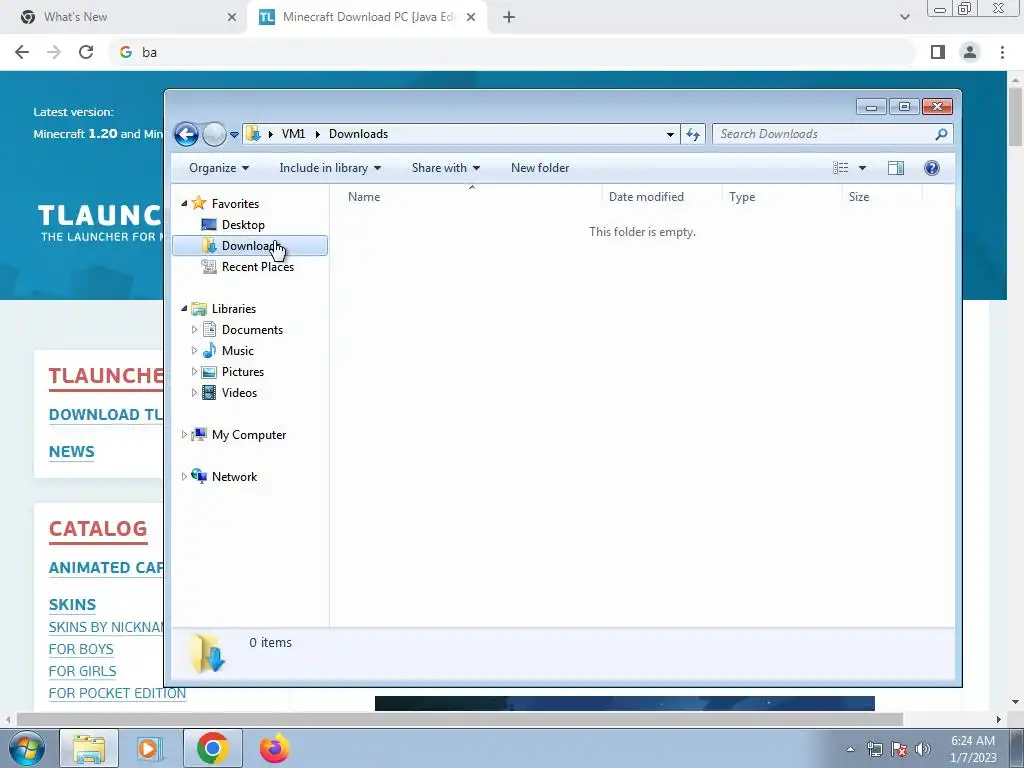Expand the Network tree node
The image size is (1024, 768).
click(x=184, y=477)
